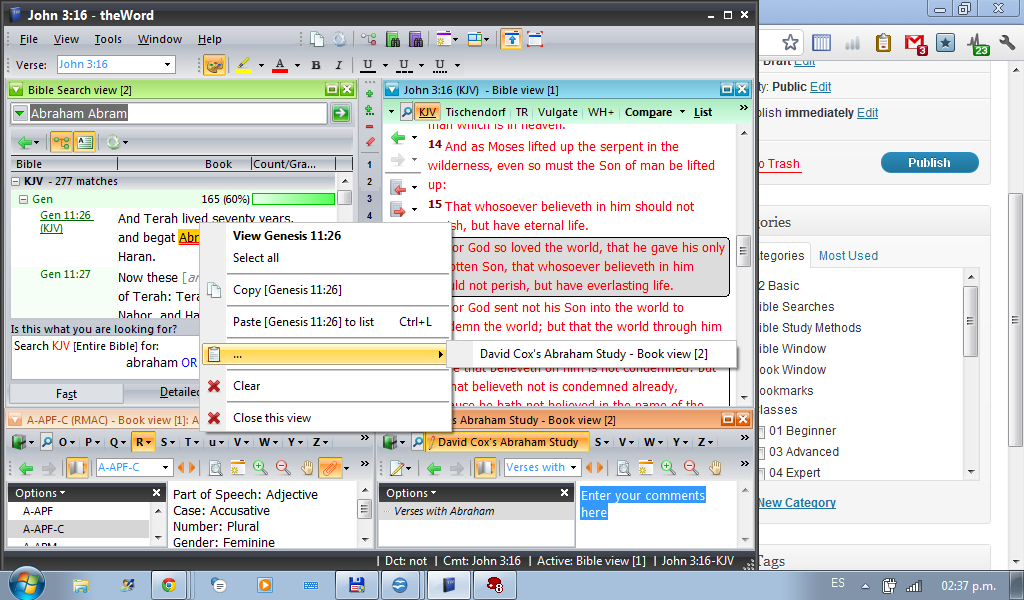The height and width of the screenshot is (600, 1024).
Task: Click green back arrow in Abraham Study toolbar
Action: 434,467
